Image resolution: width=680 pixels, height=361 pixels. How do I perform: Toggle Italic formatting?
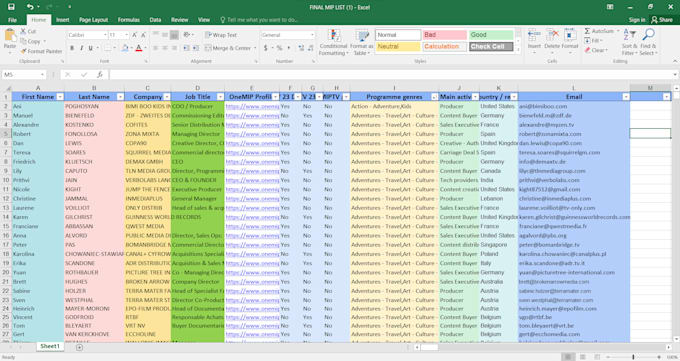point(81,48)
